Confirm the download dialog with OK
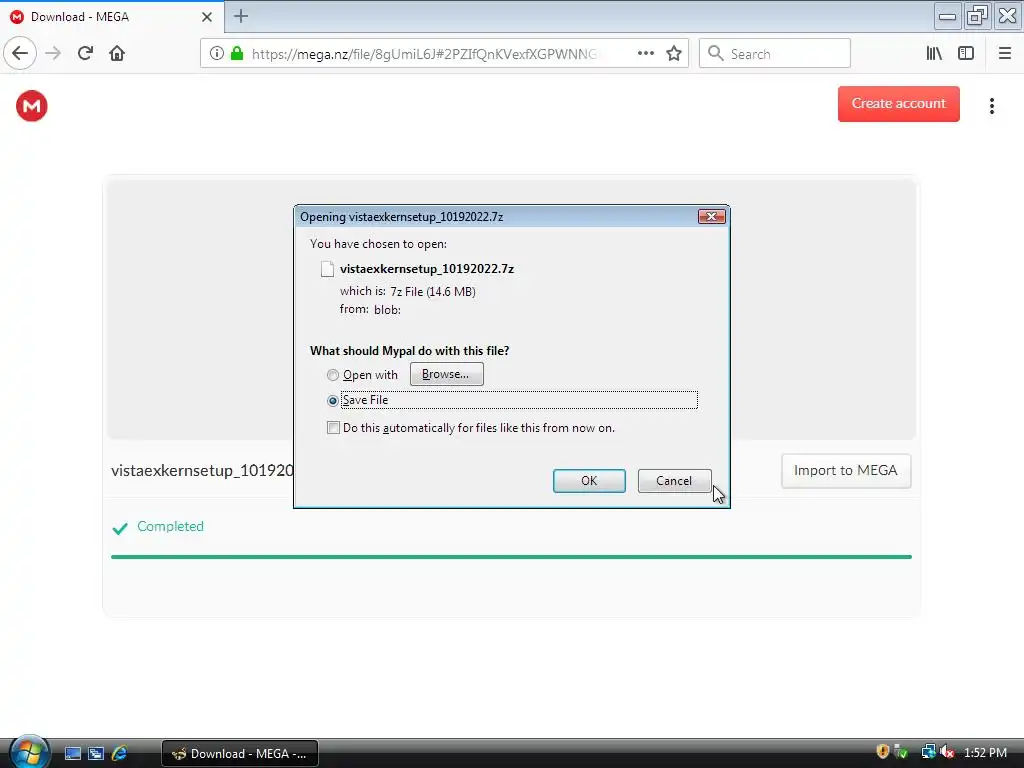The image size is (1024, 768). coord(589,481)
